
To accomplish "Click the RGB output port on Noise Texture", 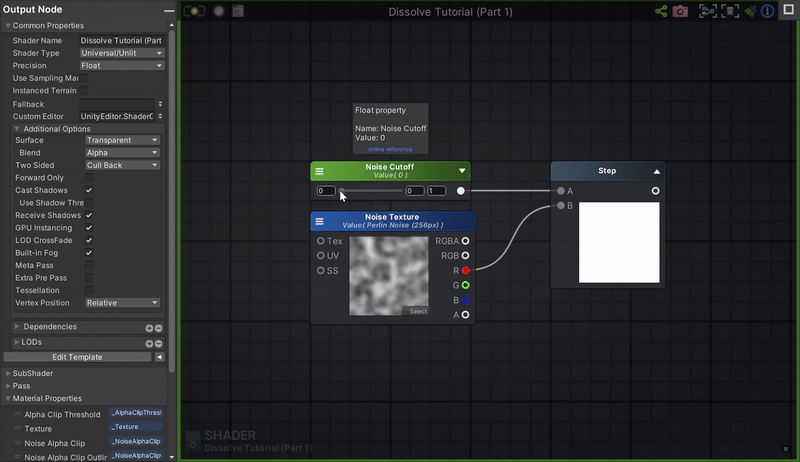I will tap(465, 255).
